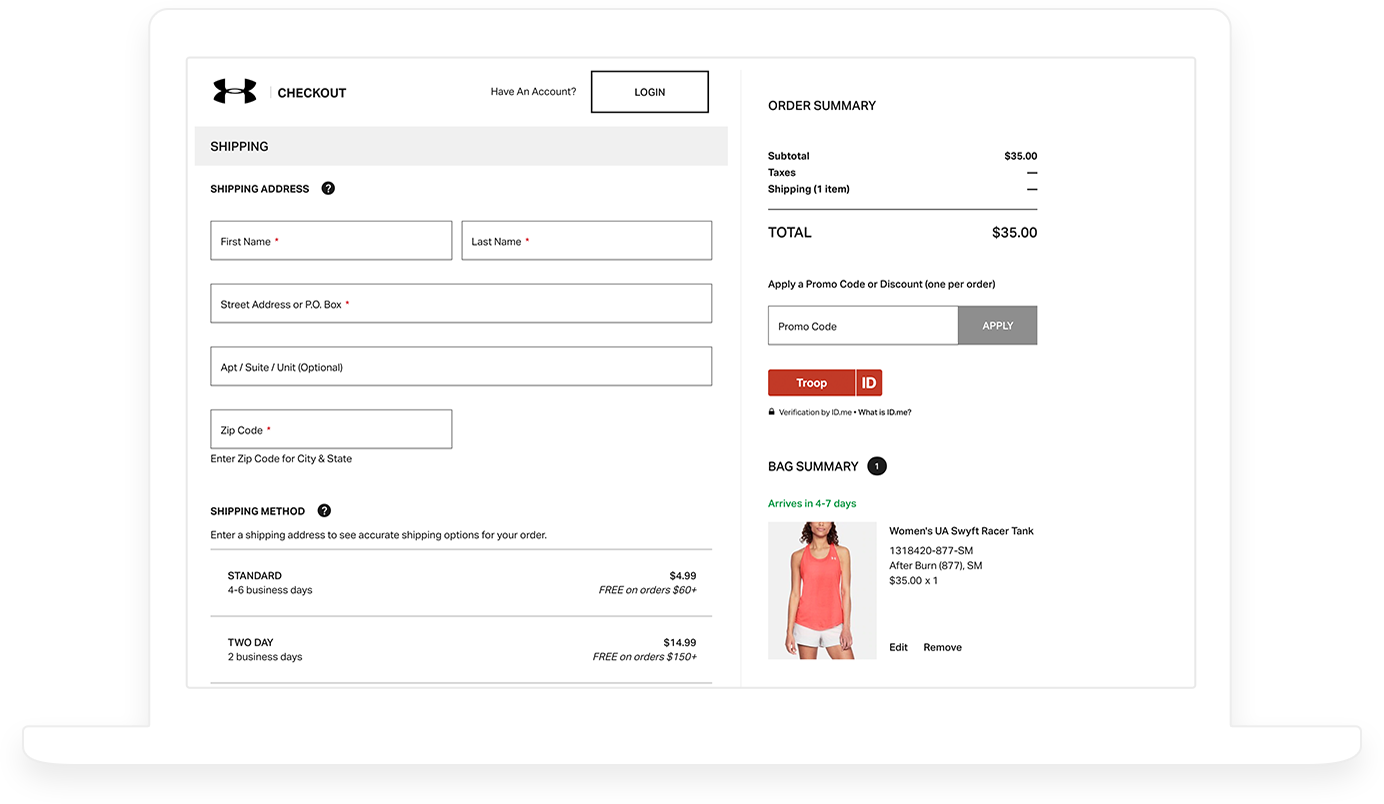Viewport: 1384px width, 804px height.
Task: Click the 'Shipping (1 item)' row label
Action: (809, 189)
